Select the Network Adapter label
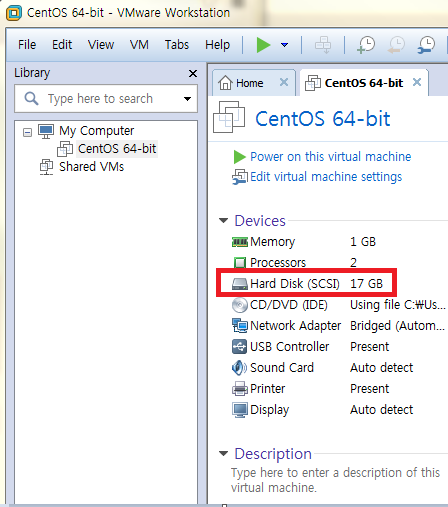Screen dimensions: 448x507 tap(295, 326)
